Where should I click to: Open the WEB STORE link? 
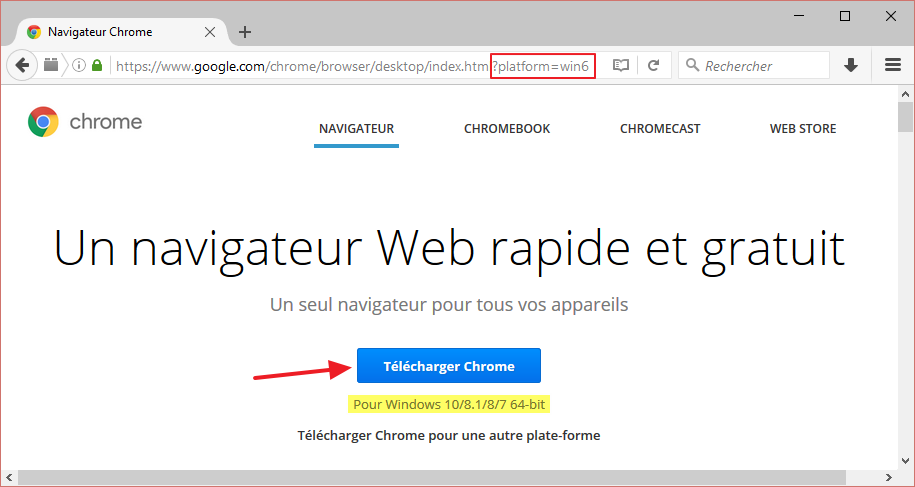click(x=803, y=129)
